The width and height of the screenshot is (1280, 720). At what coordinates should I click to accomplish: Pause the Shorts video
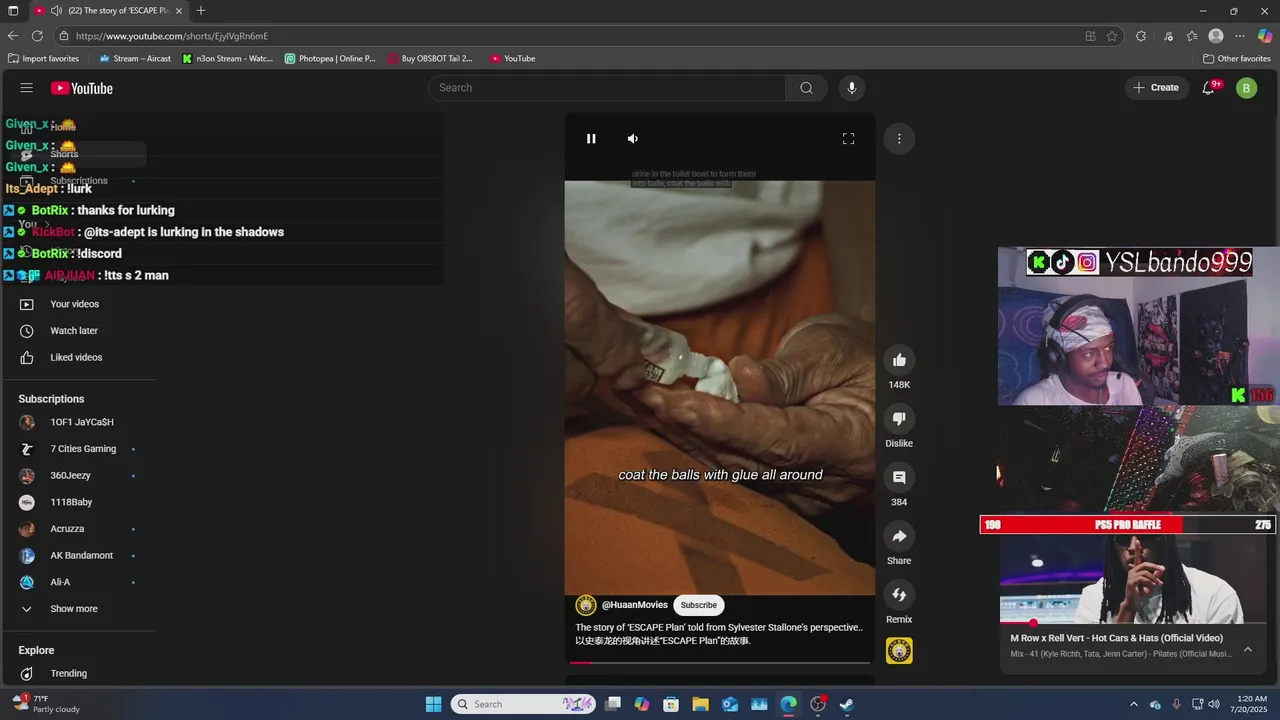tap(591, 139)
